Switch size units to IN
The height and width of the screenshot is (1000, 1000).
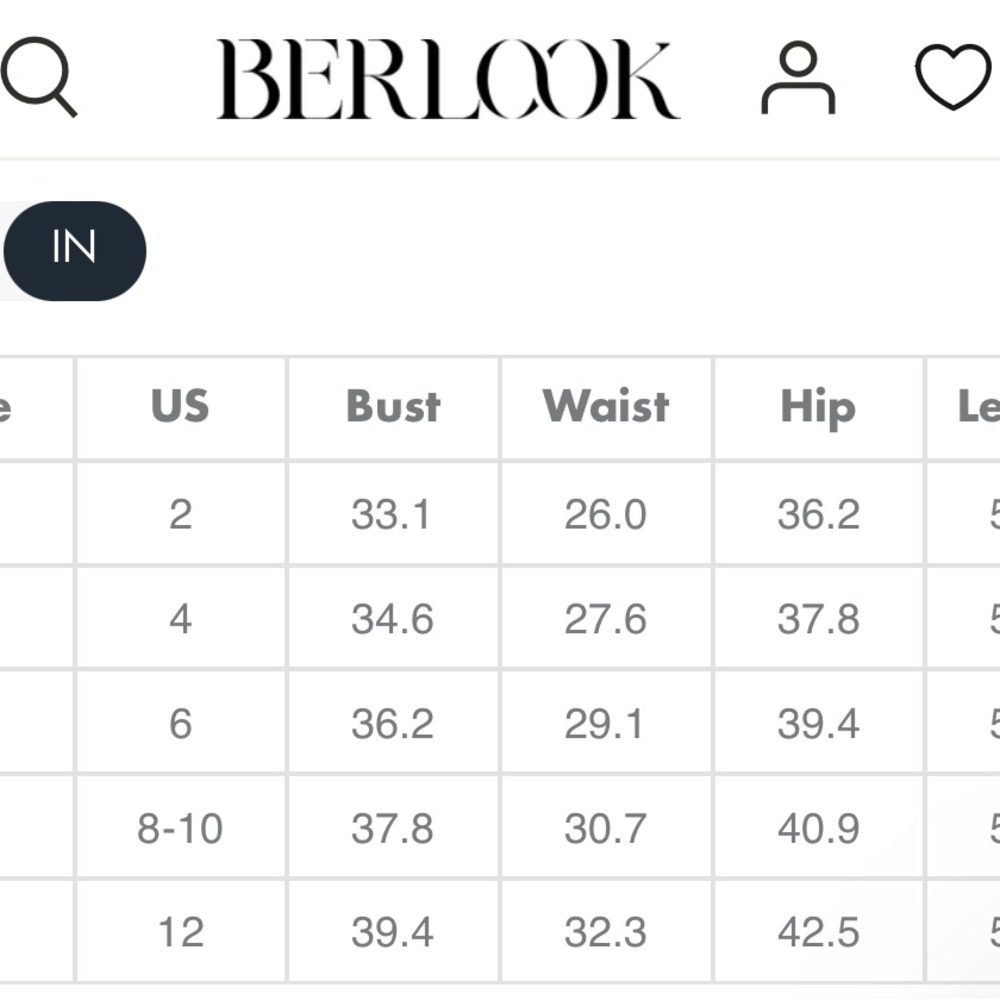pos(75,251)
